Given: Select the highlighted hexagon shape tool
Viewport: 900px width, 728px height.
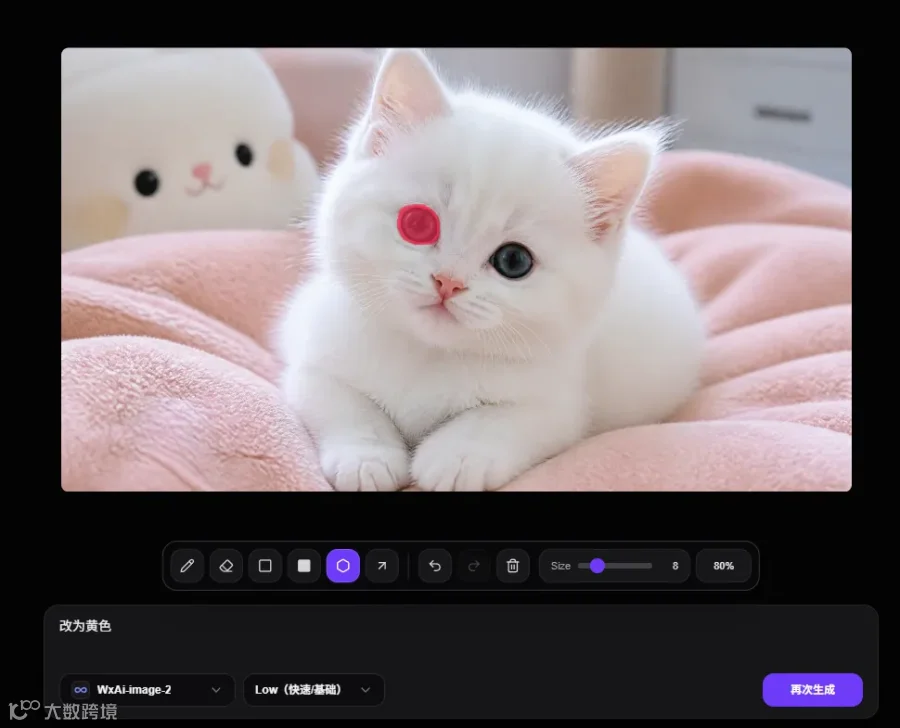Looking at the screenshot, I should click(x=343, y=566).
